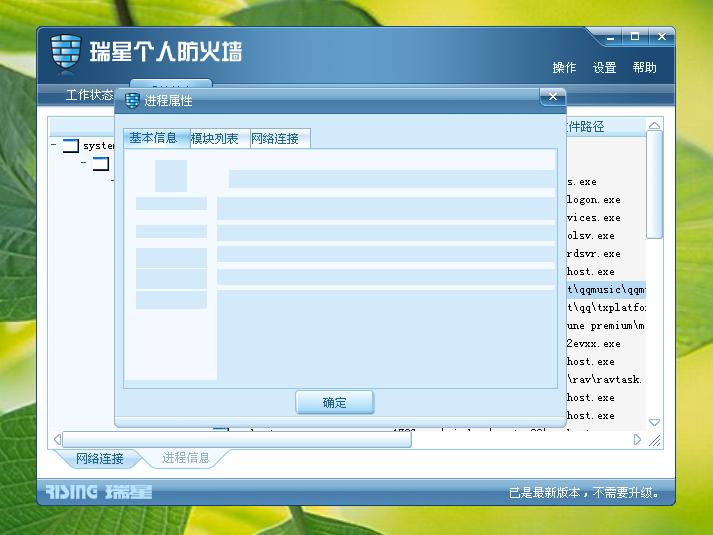Click the RISING 瑞星 brand logo

coord(99,492)
